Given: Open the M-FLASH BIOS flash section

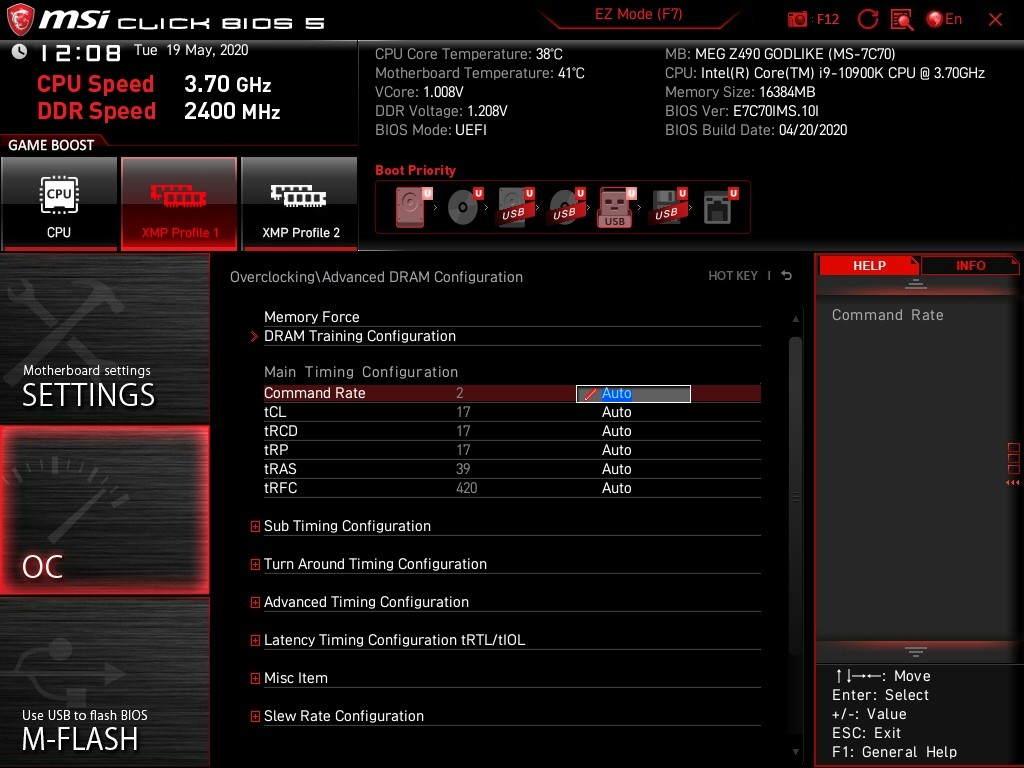Looking at the screenshot, I should (104, 681).
